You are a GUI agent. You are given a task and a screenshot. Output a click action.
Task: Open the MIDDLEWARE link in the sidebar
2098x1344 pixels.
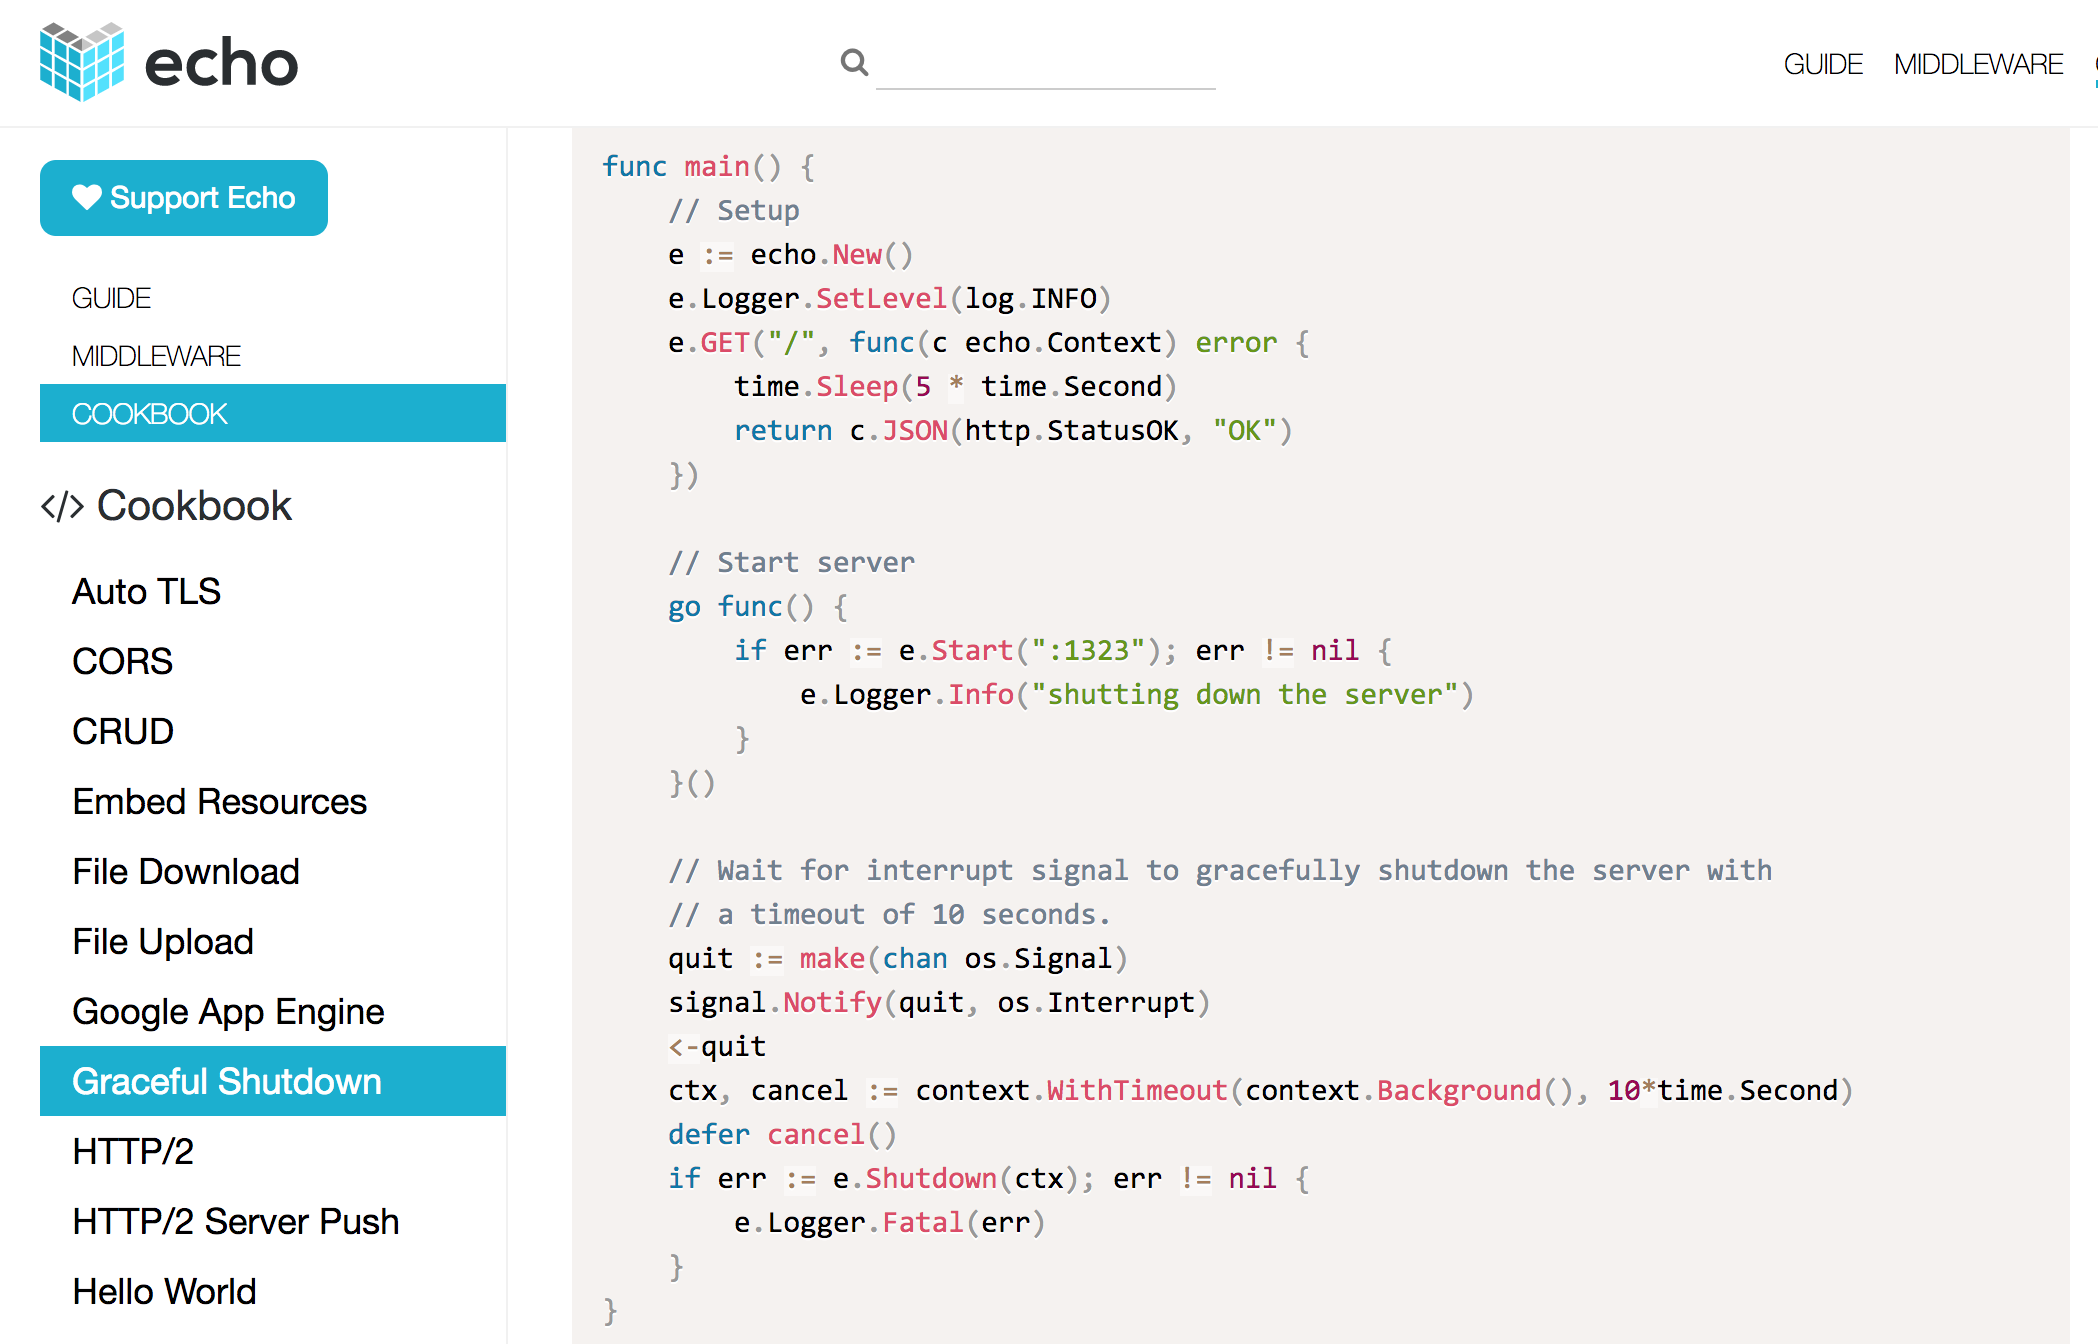[x=156, y=355]
